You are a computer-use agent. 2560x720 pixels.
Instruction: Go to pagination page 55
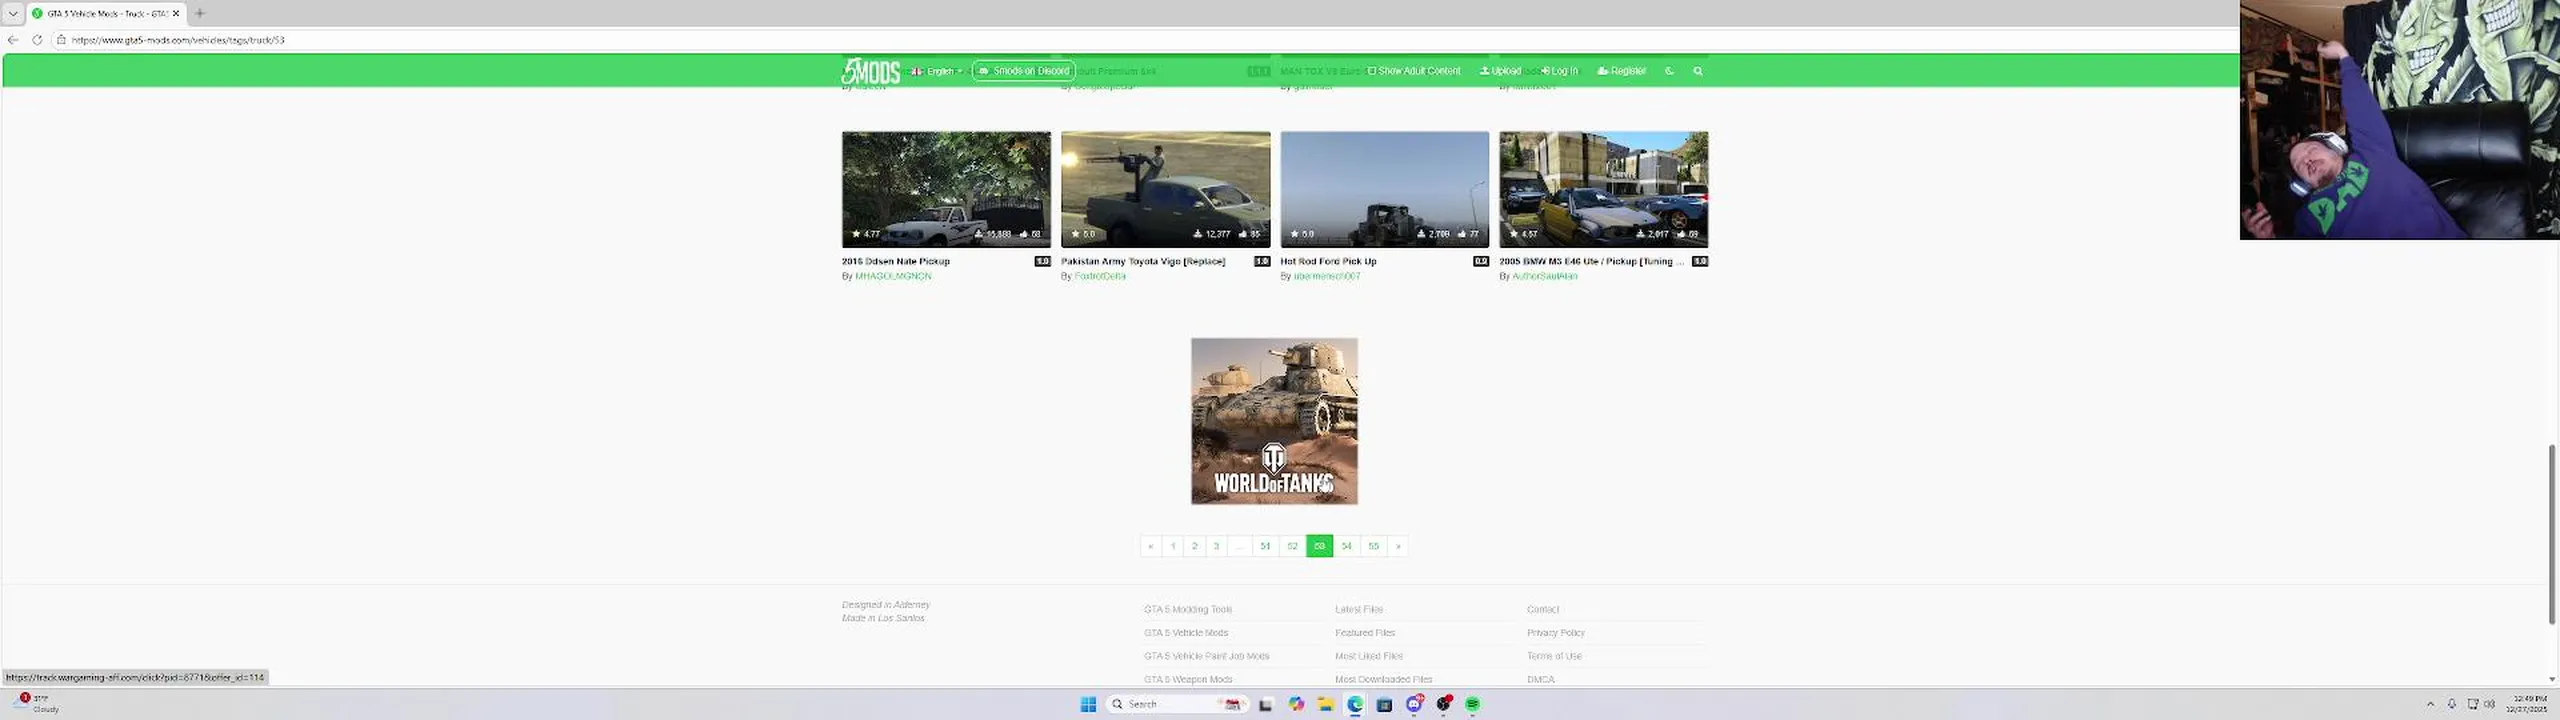[1374, 546]
